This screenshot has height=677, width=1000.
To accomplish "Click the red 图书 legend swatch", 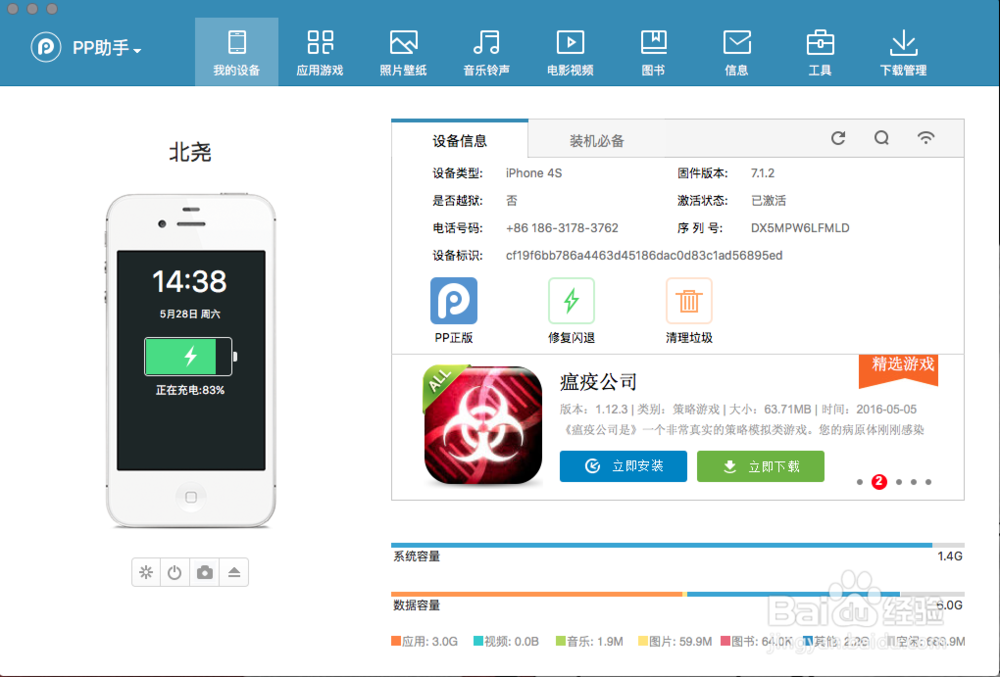I will coord(725,641).
